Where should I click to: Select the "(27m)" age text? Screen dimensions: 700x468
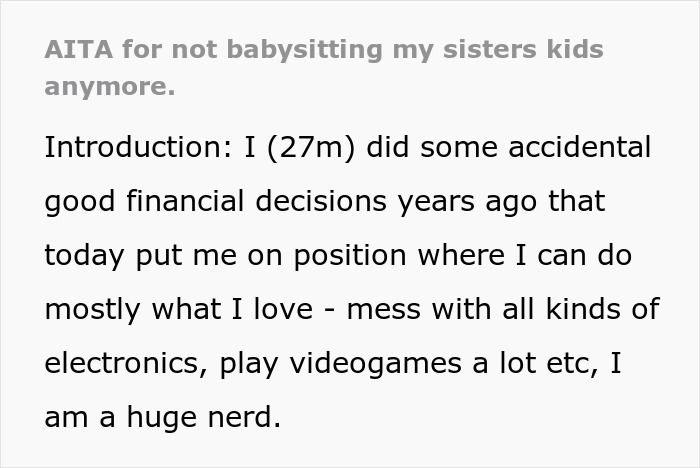click(311, 148)
